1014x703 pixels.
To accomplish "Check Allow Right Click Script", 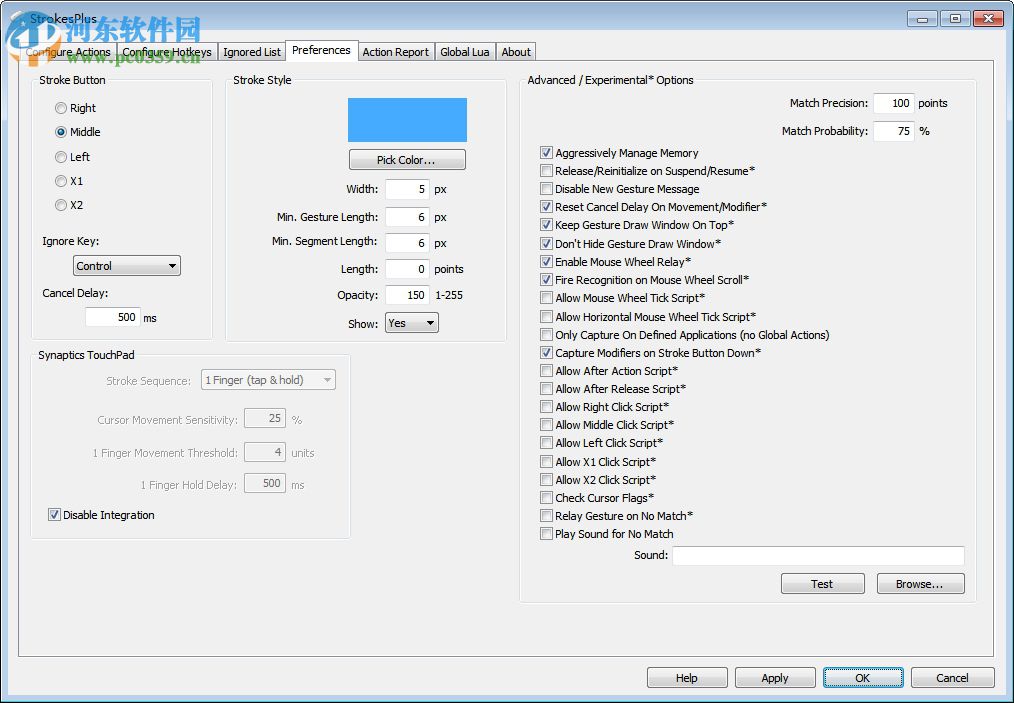I will [546, 407].
